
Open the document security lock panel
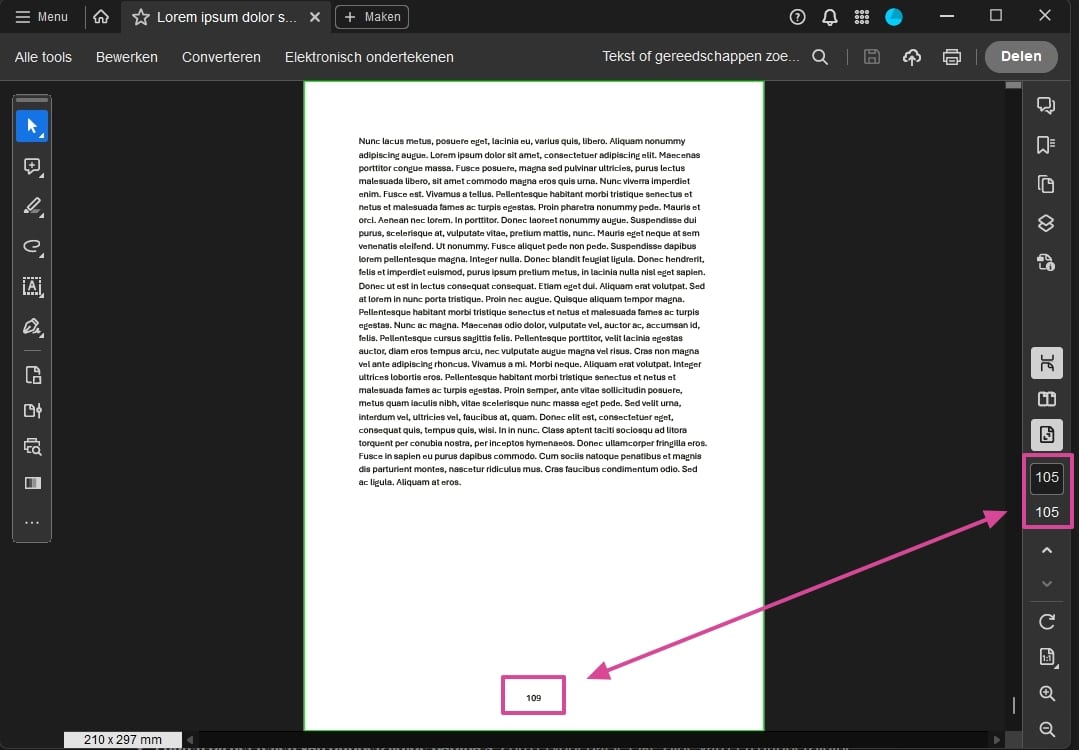pyautogui.click(x=1046, y=262)
